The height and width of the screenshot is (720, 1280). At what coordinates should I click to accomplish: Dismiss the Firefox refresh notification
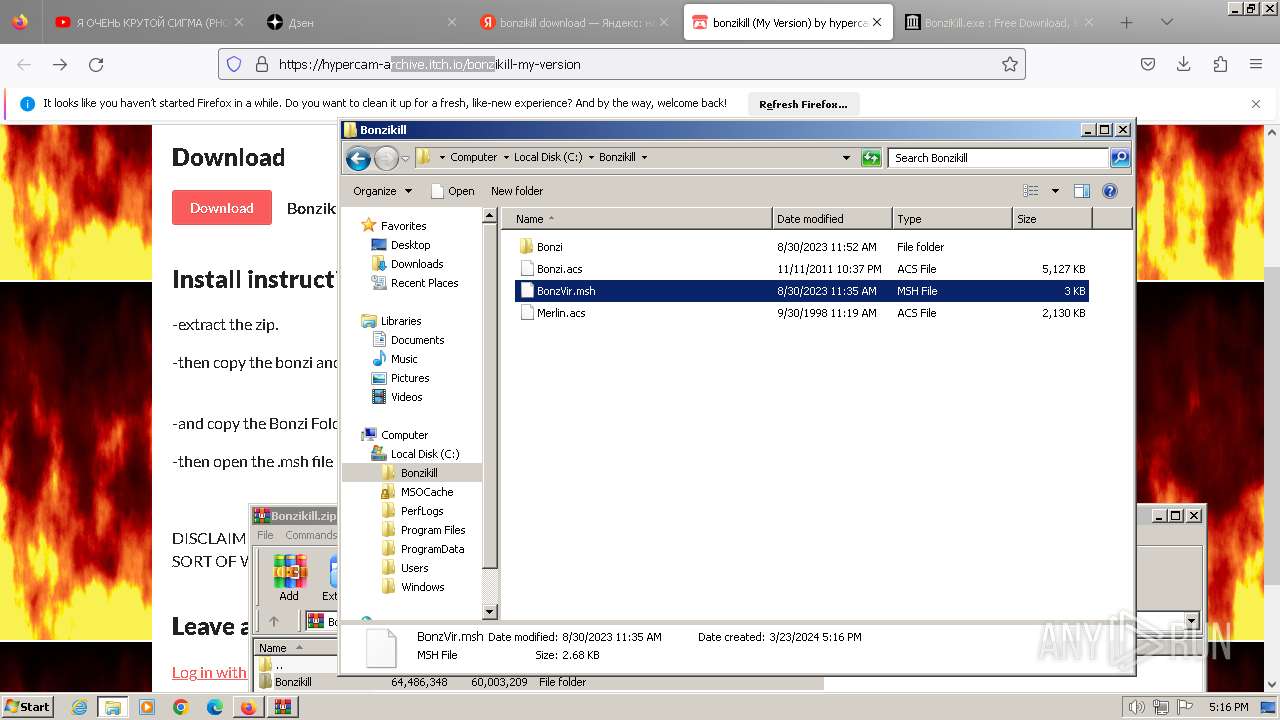pos(1256,104)
